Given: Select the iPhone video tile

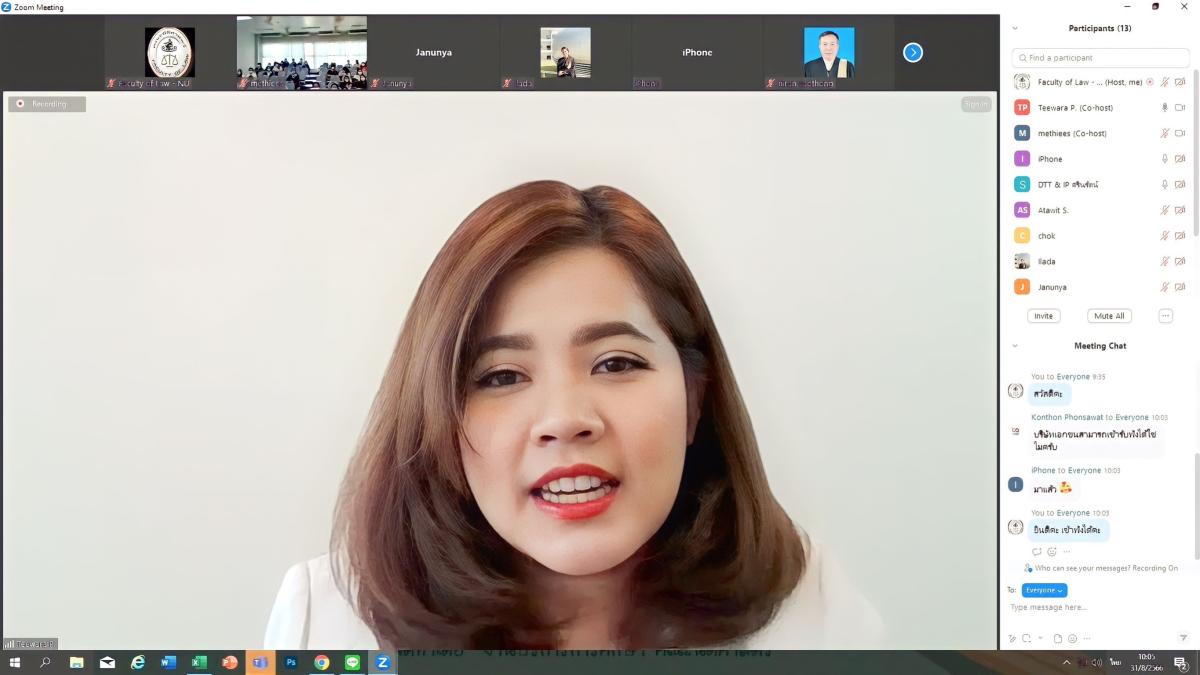Looking at the screenshot, I should coord(698,52).
